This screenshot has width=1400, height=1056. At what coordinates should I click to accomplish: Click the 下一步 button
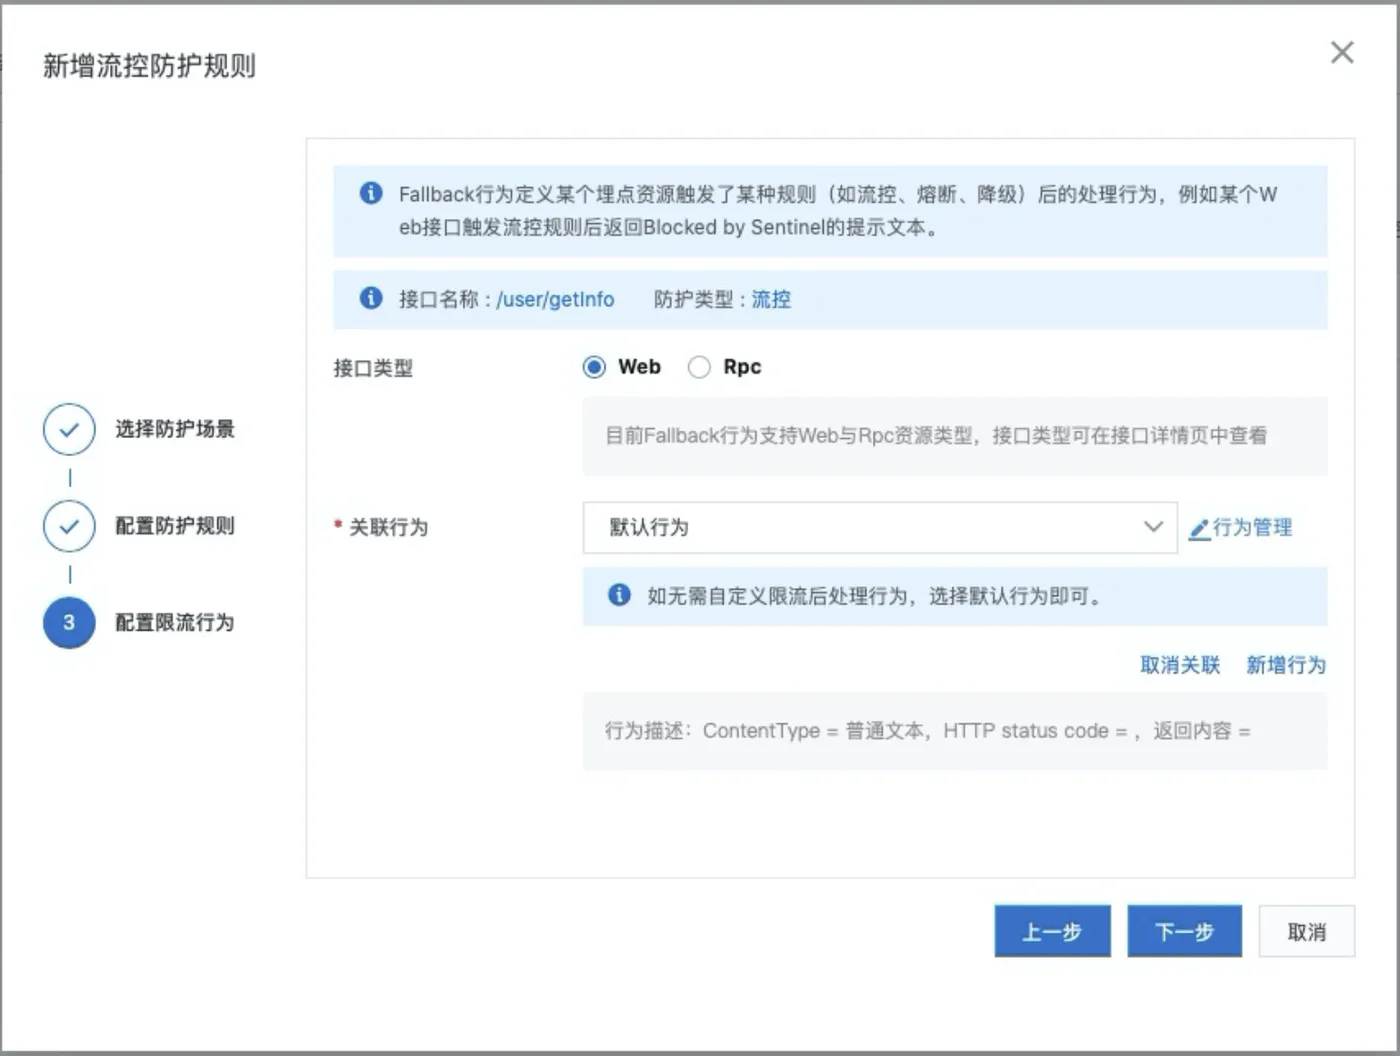[1185, 931]
